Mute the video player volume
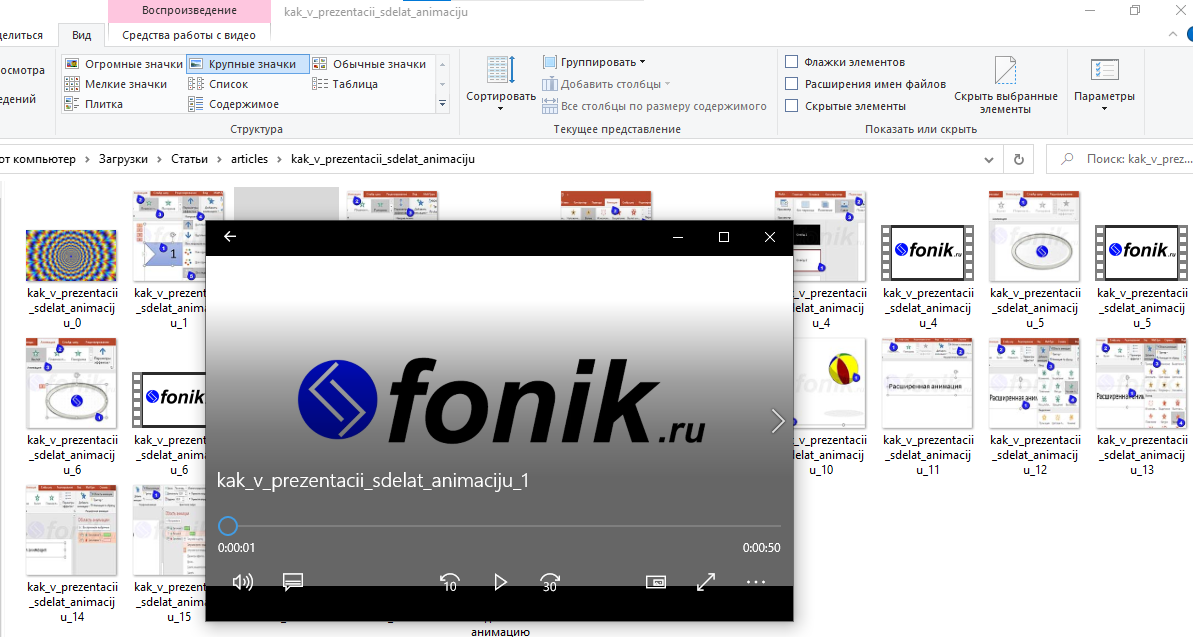The height and width of the screenshot is (637, 1193). [x=243, y=582]
